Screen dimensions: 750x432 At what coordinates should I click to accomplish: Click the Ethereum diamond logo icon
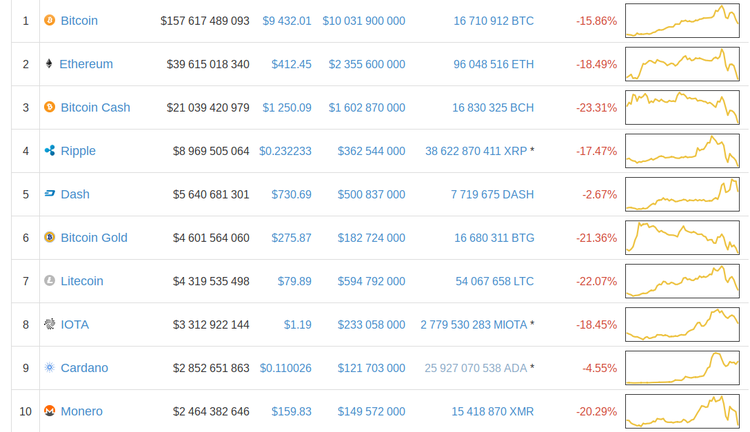click(49, 64)
